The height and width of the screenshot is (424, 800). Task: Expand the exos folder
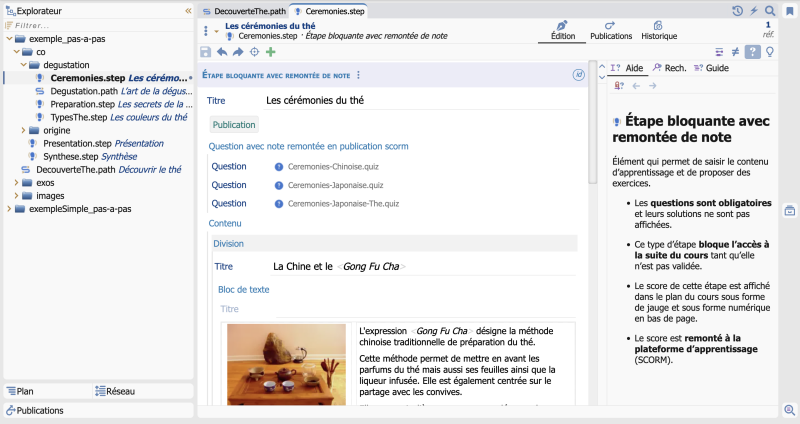16,182
